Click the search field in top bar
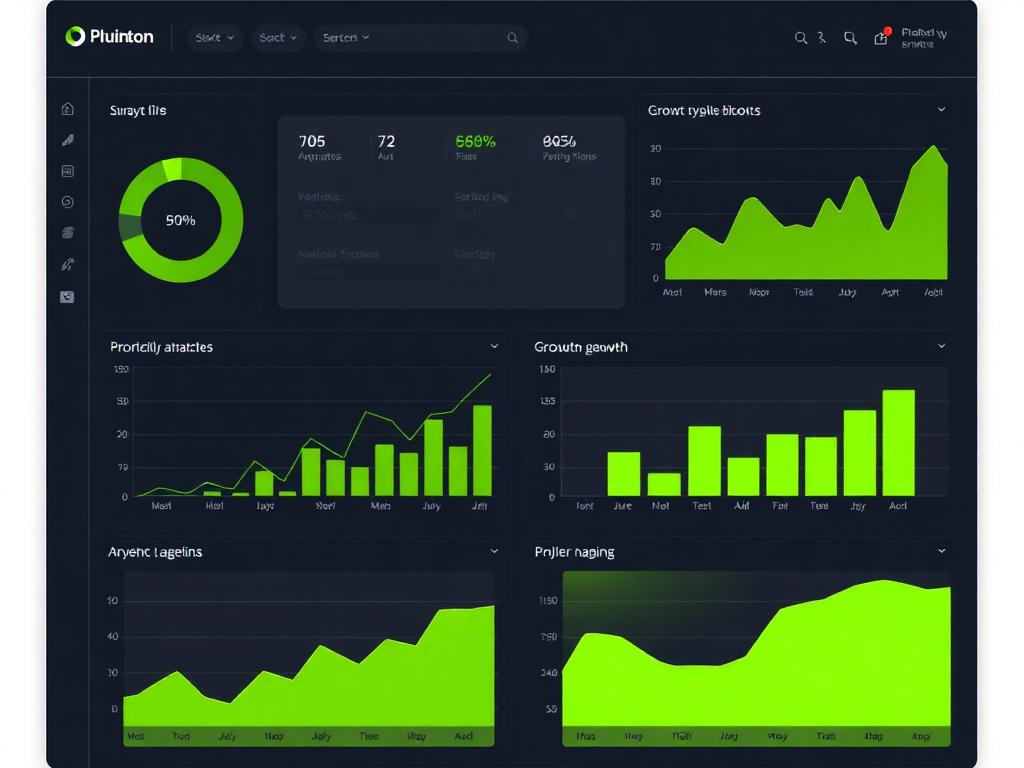 click(x=420, y=38)
